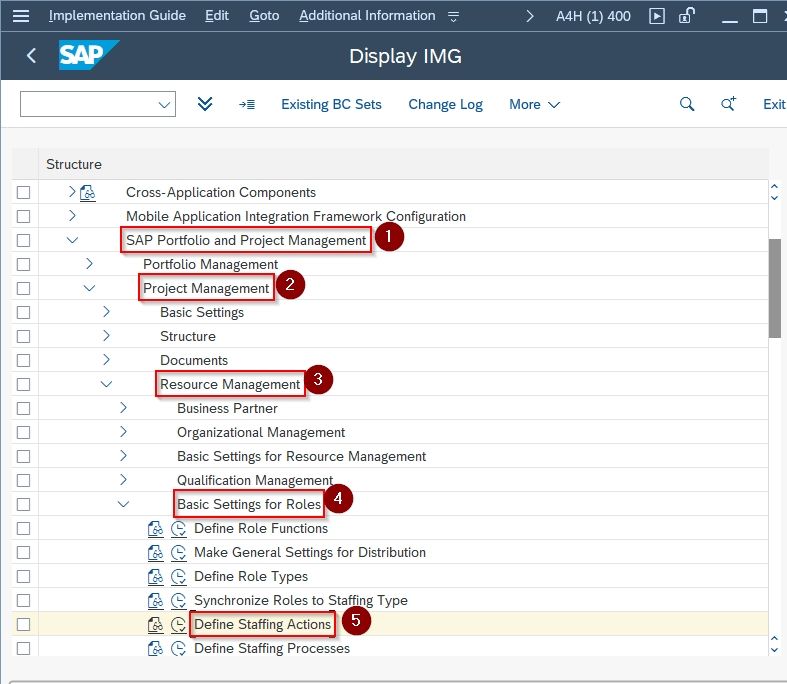Expand Basic Settings for Resource Management node
The width and height of the screenshot is (787, 684).
point(123,456)
